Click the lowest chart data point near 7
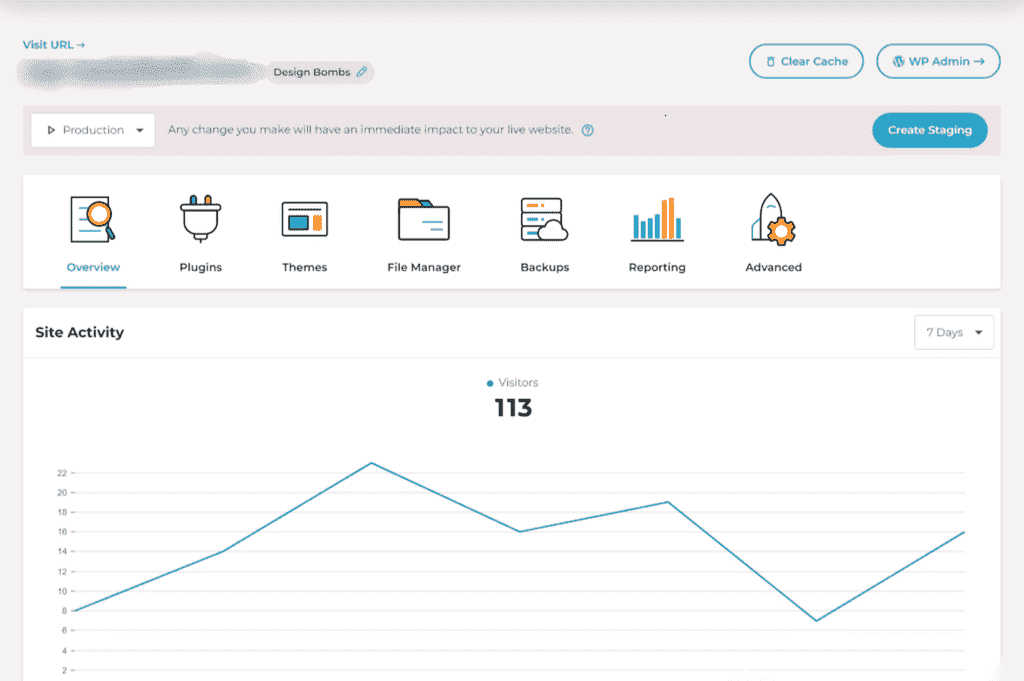Screen dimensions: 1024x681 pos(816,620)
